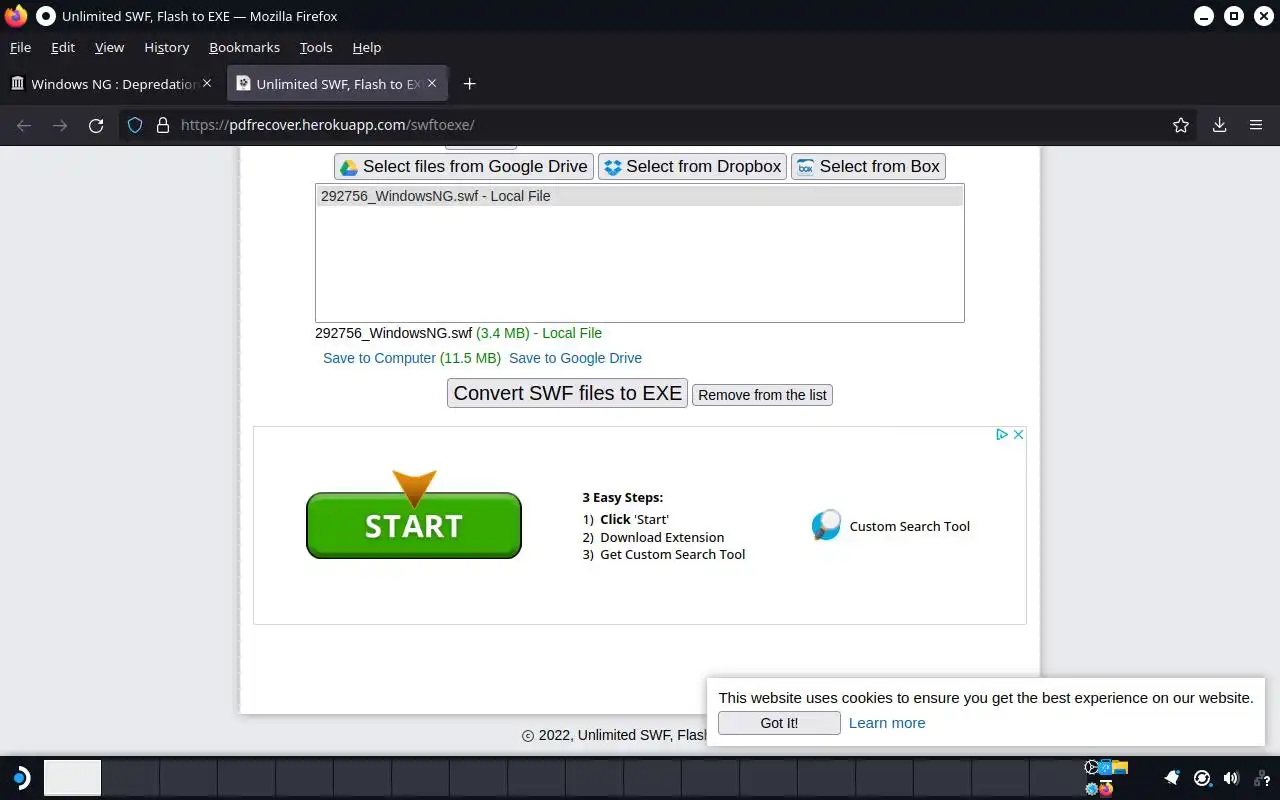This screenshot has width=1280, height=800.
Task: Click the address bar URL field
Action: (x=660, y=125)
